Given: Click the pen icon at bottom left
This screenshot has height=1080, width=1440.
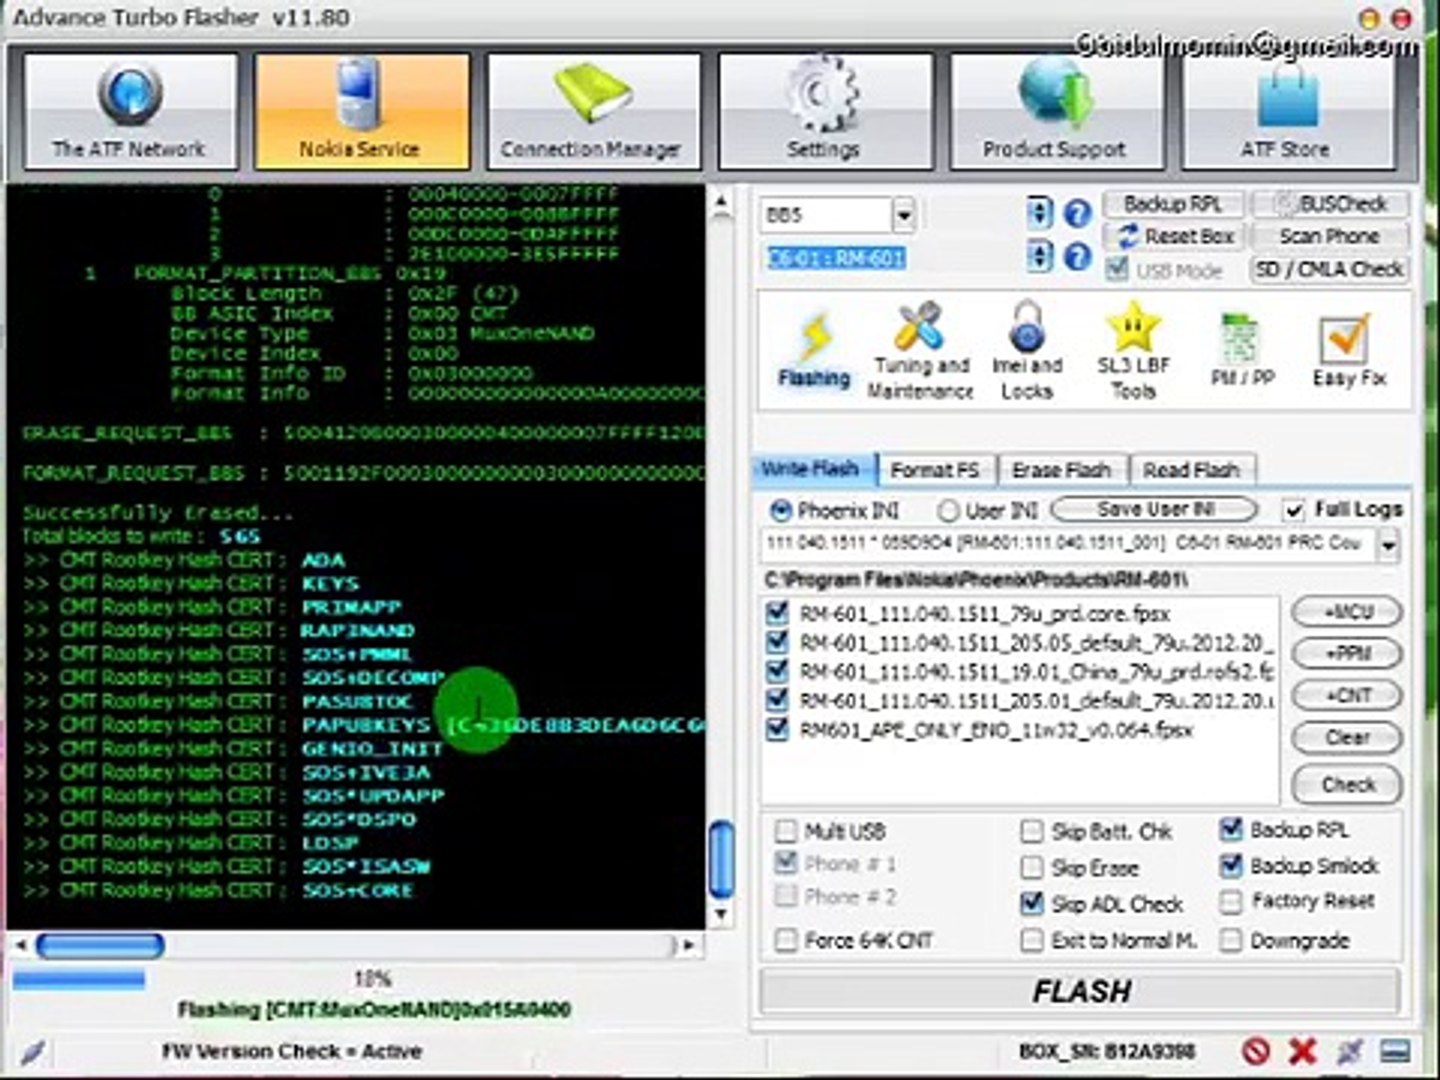Looking at the screenshot, I should [x=33, y=1051].
